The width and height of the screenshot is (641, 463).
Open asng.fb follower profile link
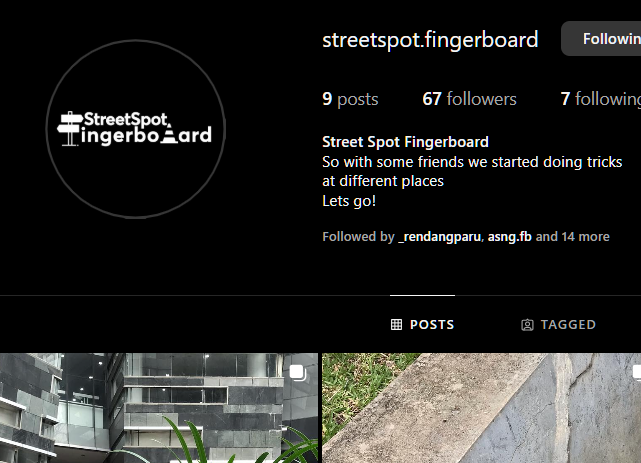click(x=509, y=237)
